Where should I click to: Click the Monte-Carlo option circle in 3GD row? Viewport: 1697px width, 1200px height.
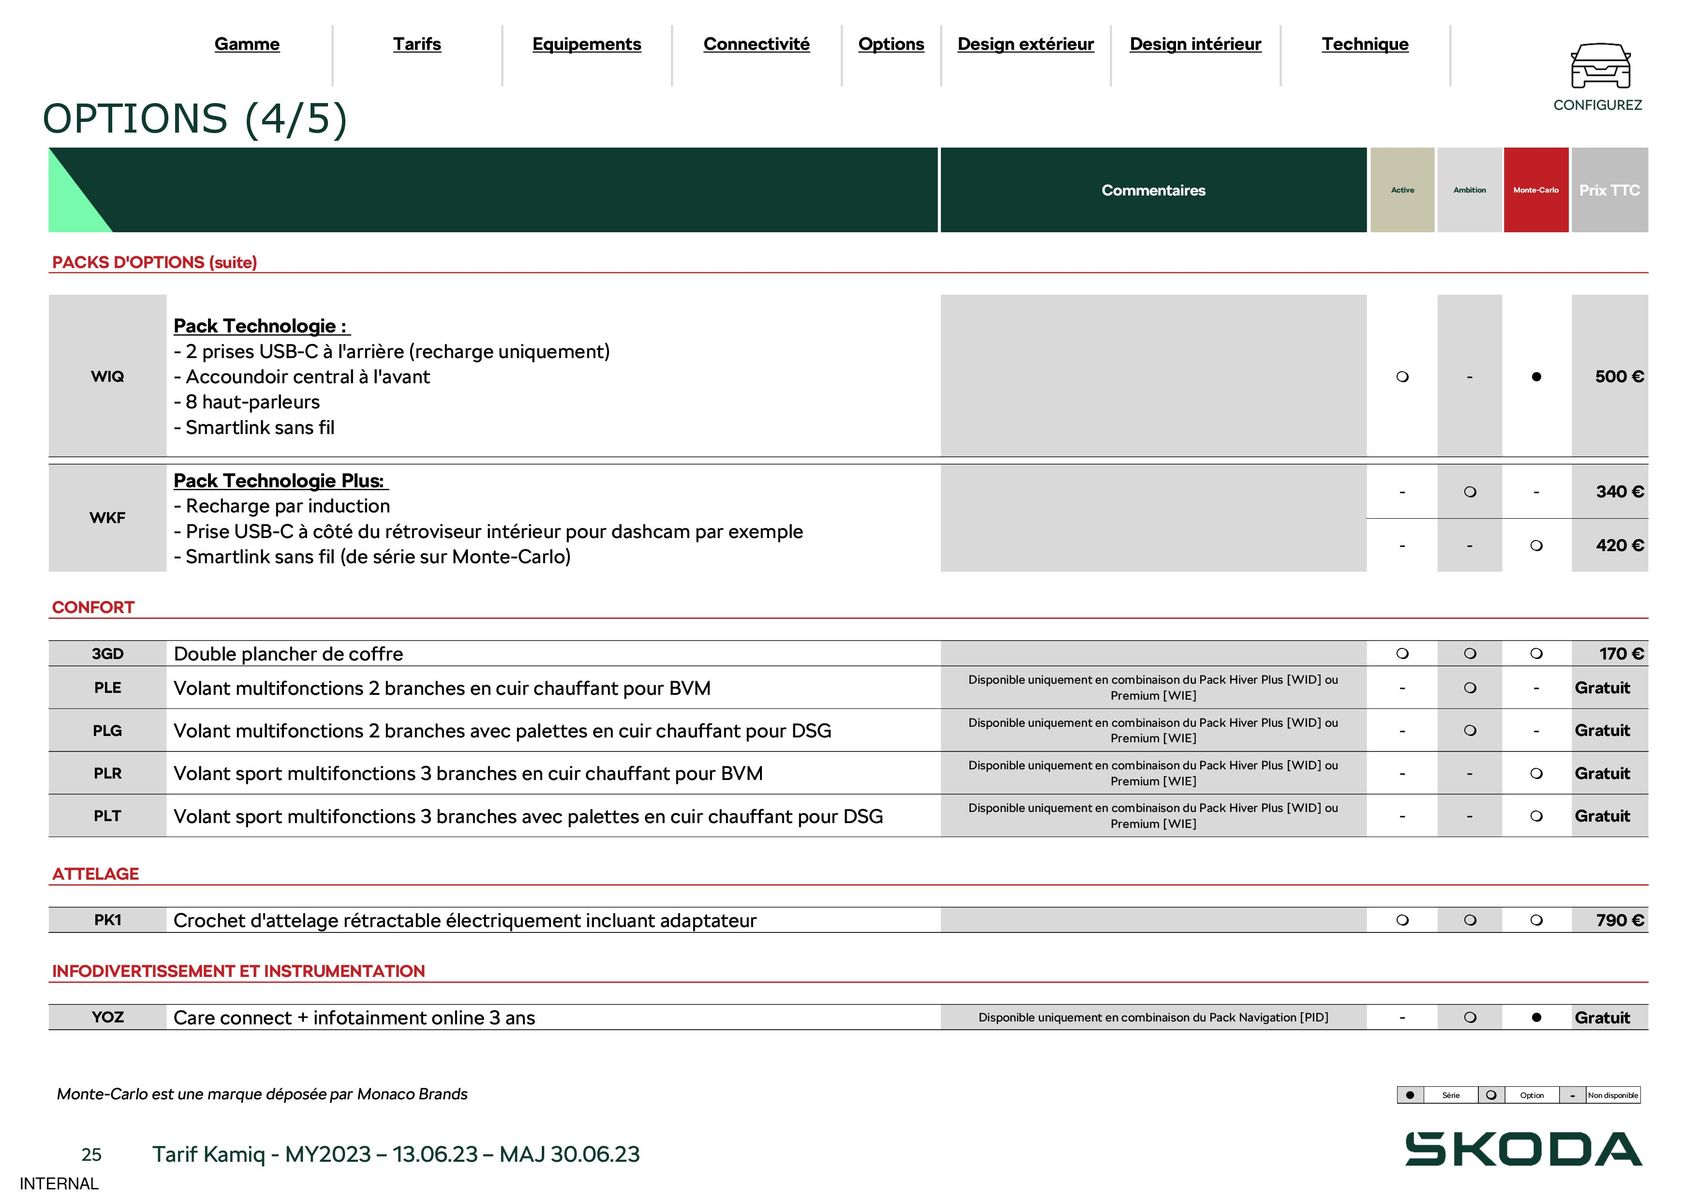pyautogui.click(x=1536, y=654)
